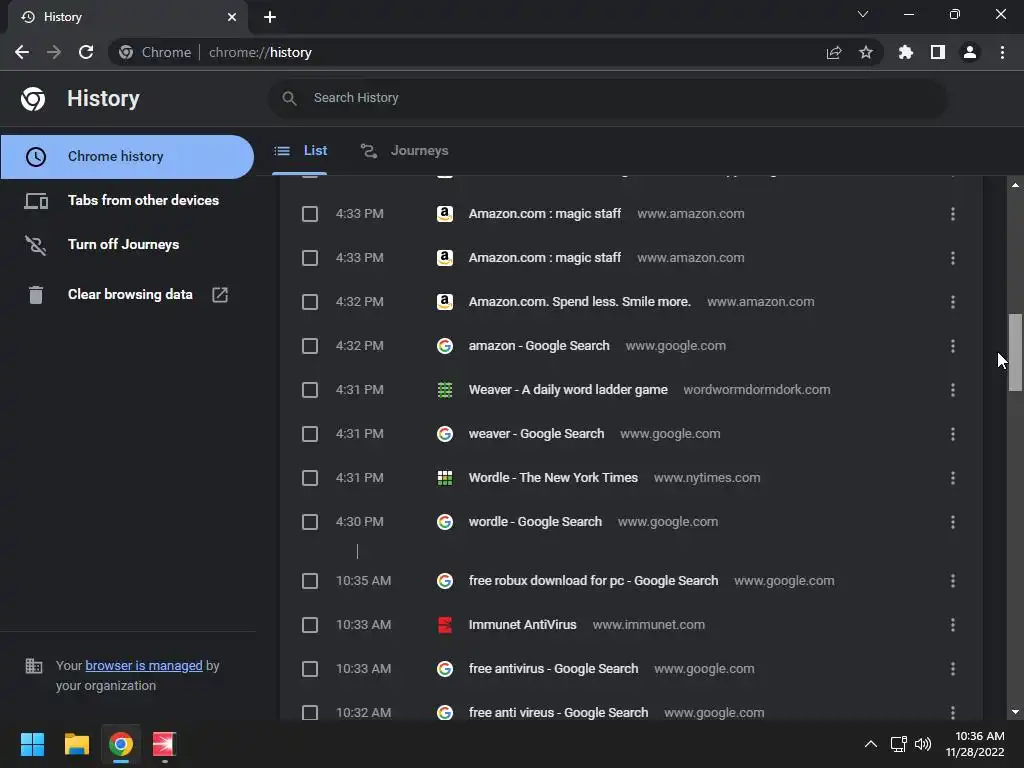Open more actions for Weaver entry

(x=953, y=390)
